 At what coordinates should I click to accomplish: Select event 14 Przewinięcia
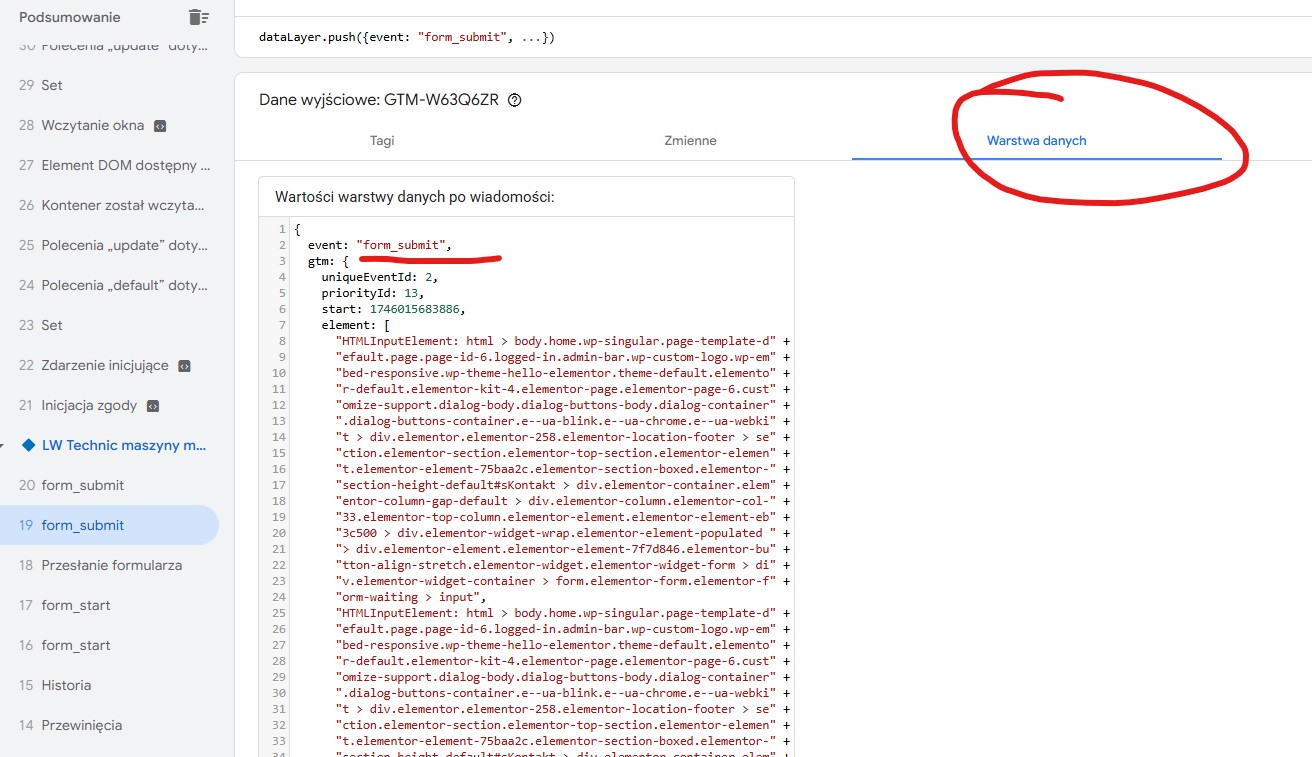point(81,725)
